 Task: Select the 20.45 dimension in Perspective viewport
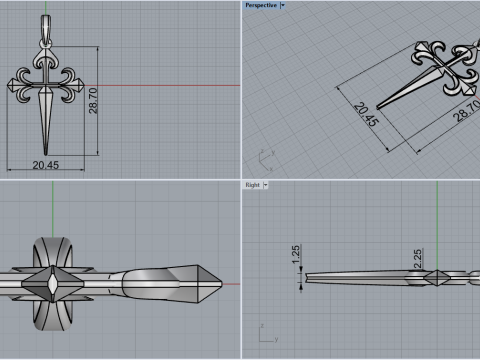366,114
